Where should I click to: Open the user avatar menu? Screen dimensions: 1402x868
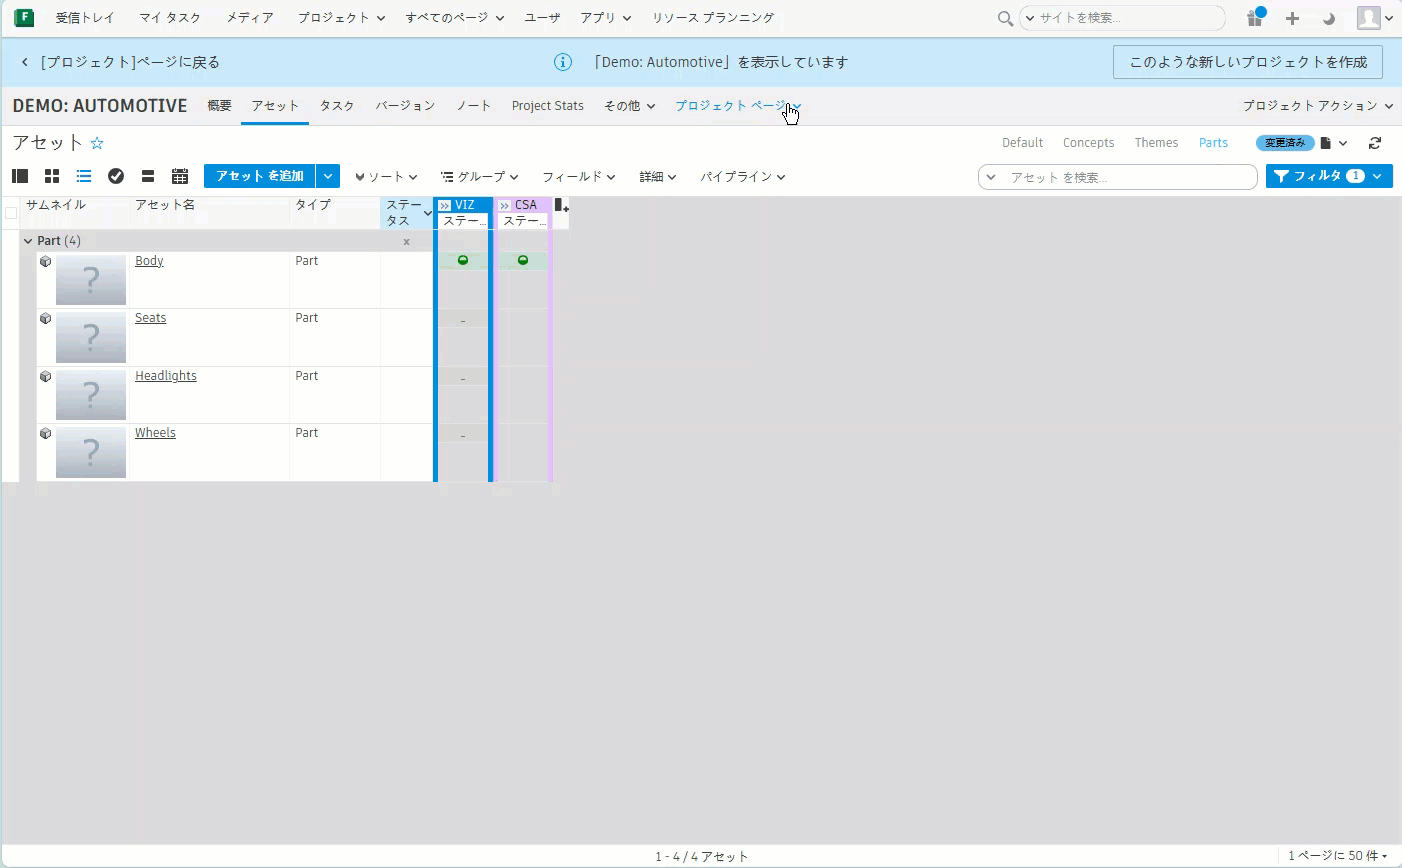[1375, 18]
